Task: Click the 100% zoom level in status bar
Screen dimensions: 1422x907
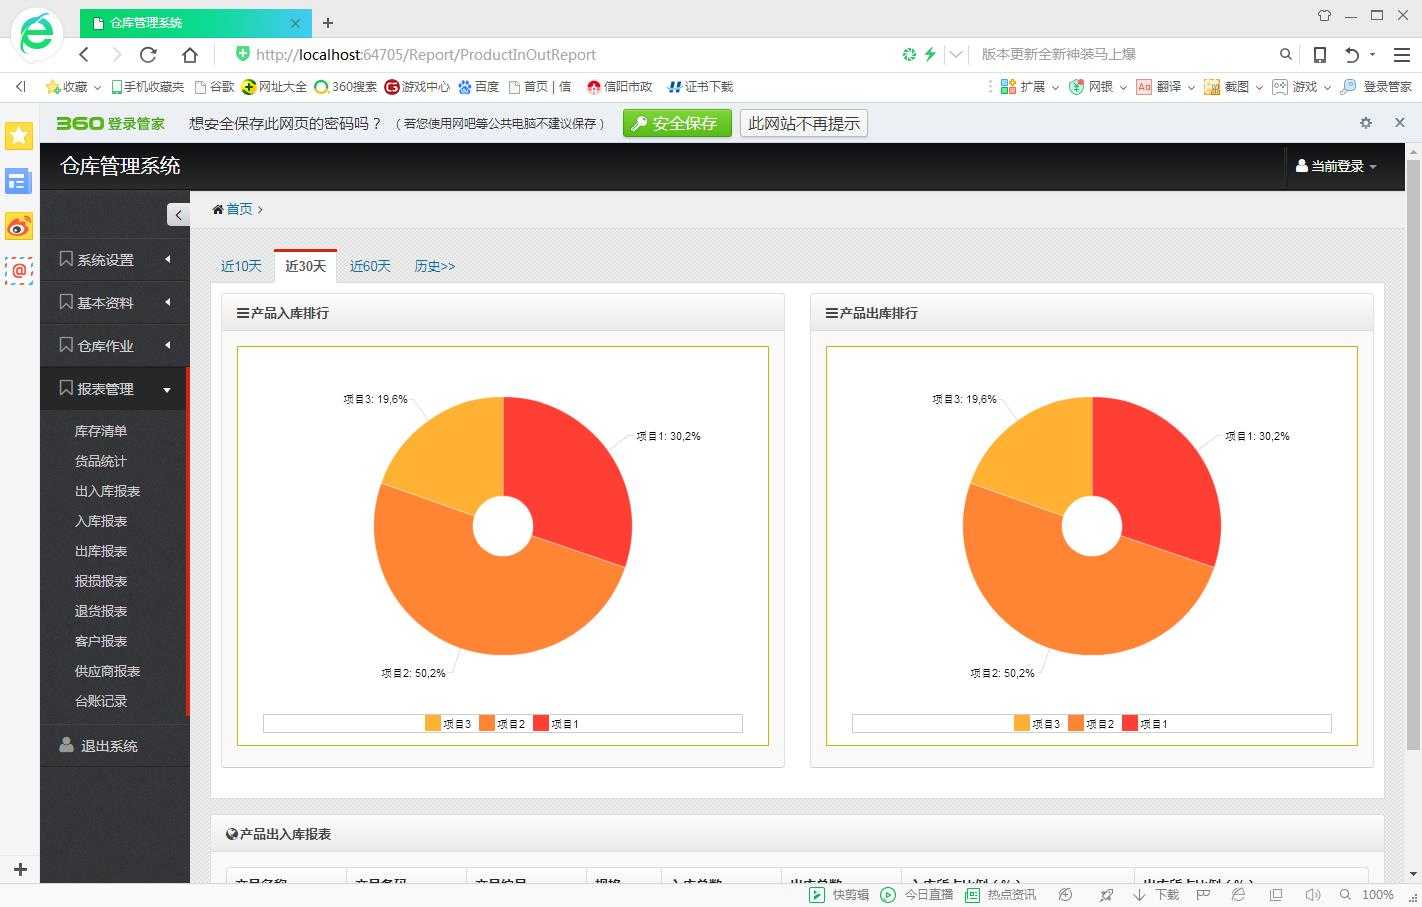Action: (x=1377, y=895)
